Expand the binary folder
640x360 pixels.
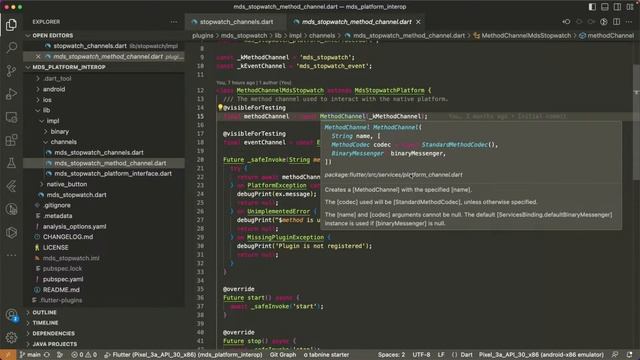(x=60, y=131)
